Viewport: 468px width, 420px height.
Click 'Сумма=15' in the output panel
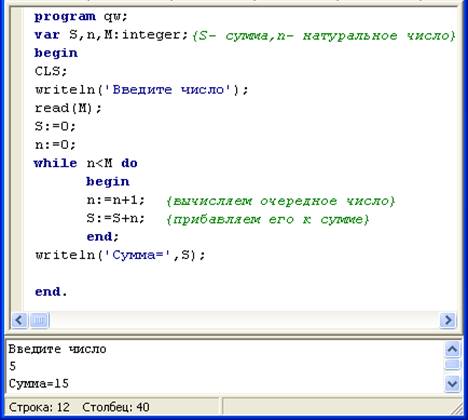(x=39, y=384)
